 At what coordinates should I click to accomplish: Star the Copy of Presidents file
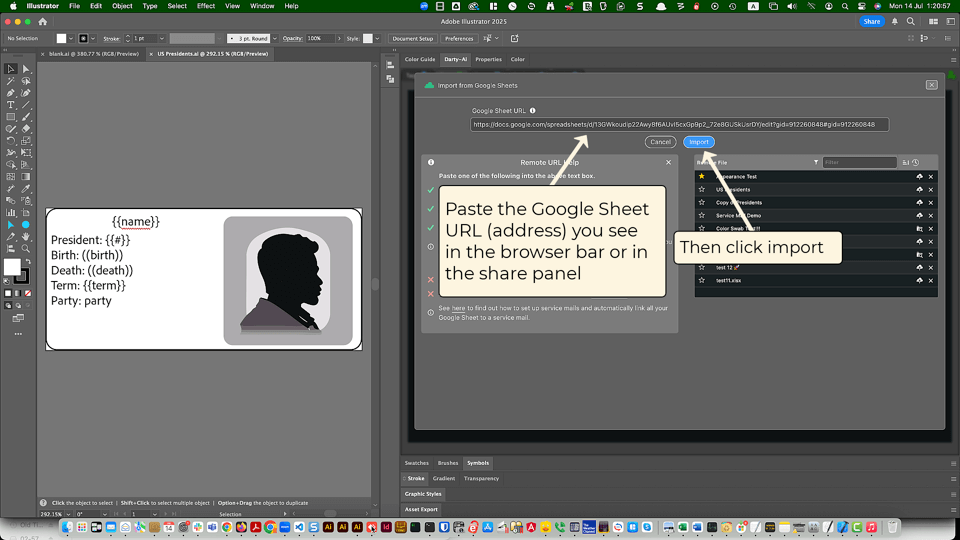tap(702, 202)
